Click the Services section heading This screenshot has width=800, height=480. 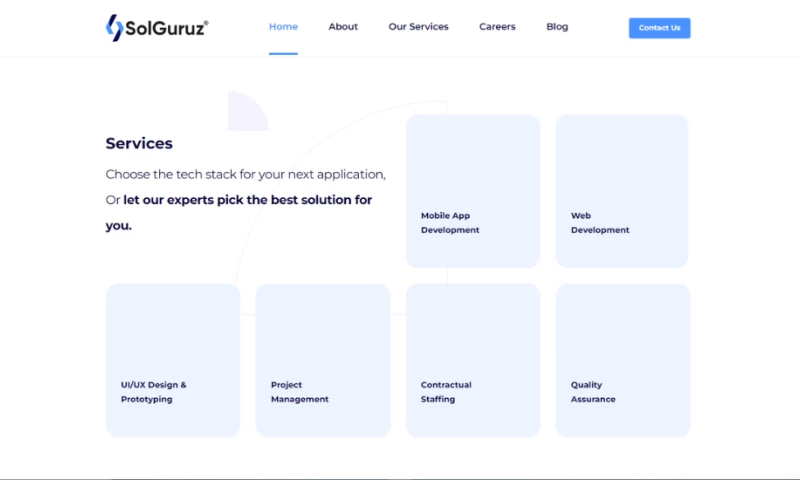coord(139,143)
